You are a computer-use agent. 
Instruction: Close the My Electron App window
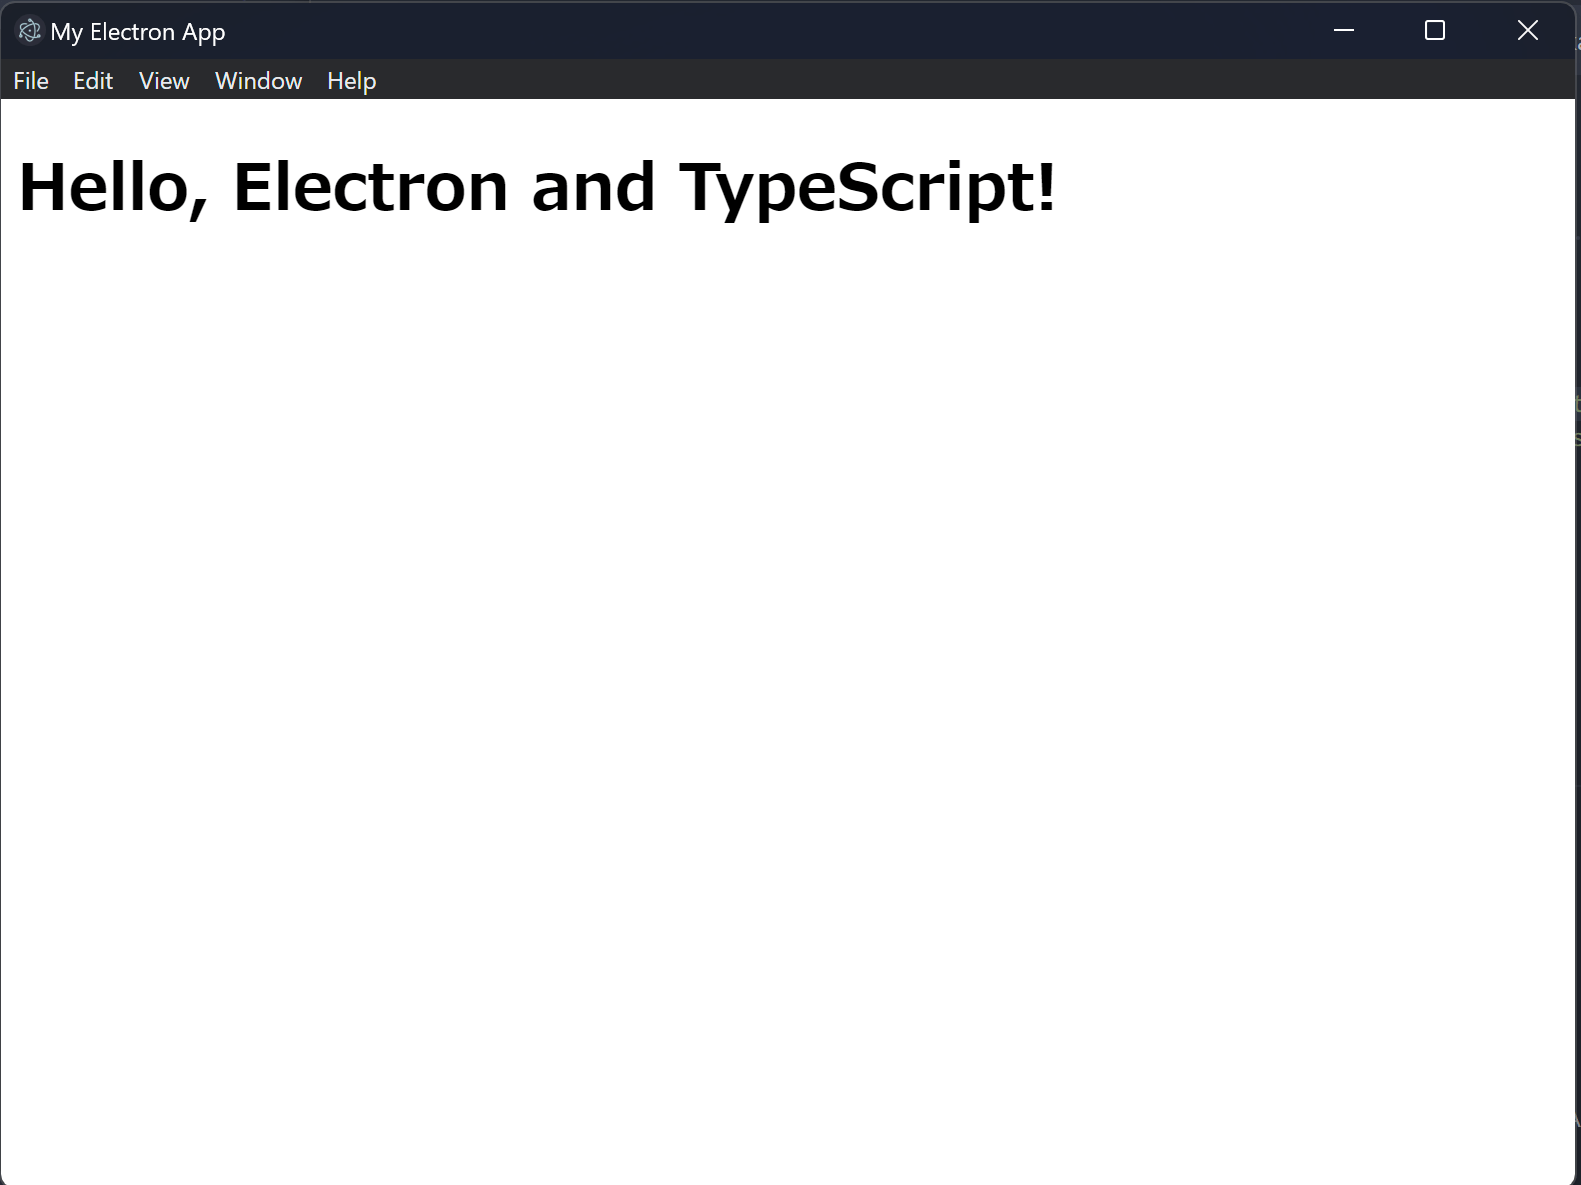(x=1527, y=31)
